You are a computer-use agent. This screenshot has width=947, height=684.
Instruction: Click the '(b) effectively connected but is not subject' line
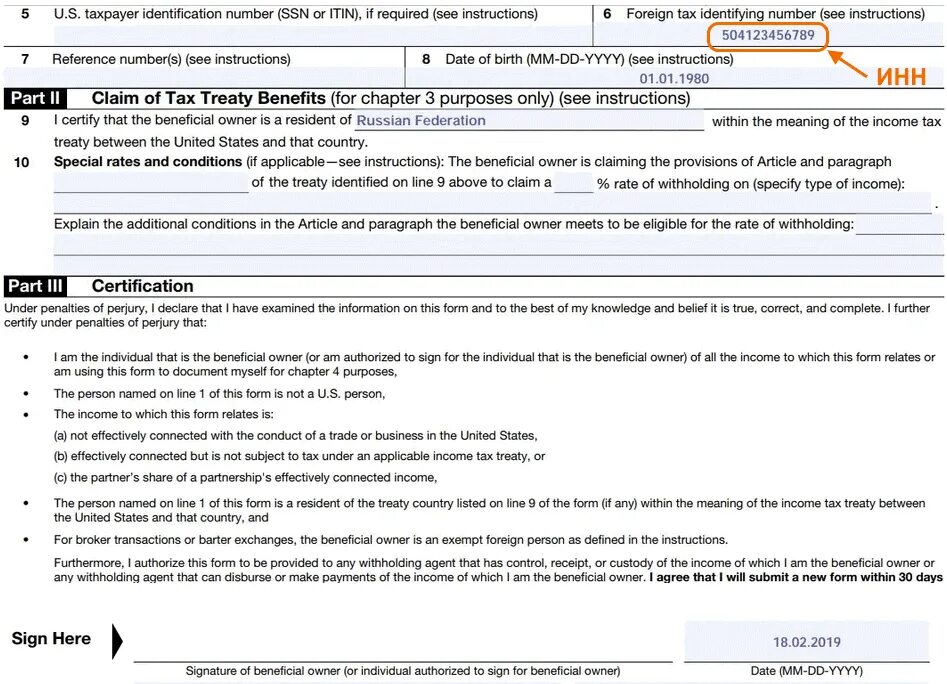(300, 456)
